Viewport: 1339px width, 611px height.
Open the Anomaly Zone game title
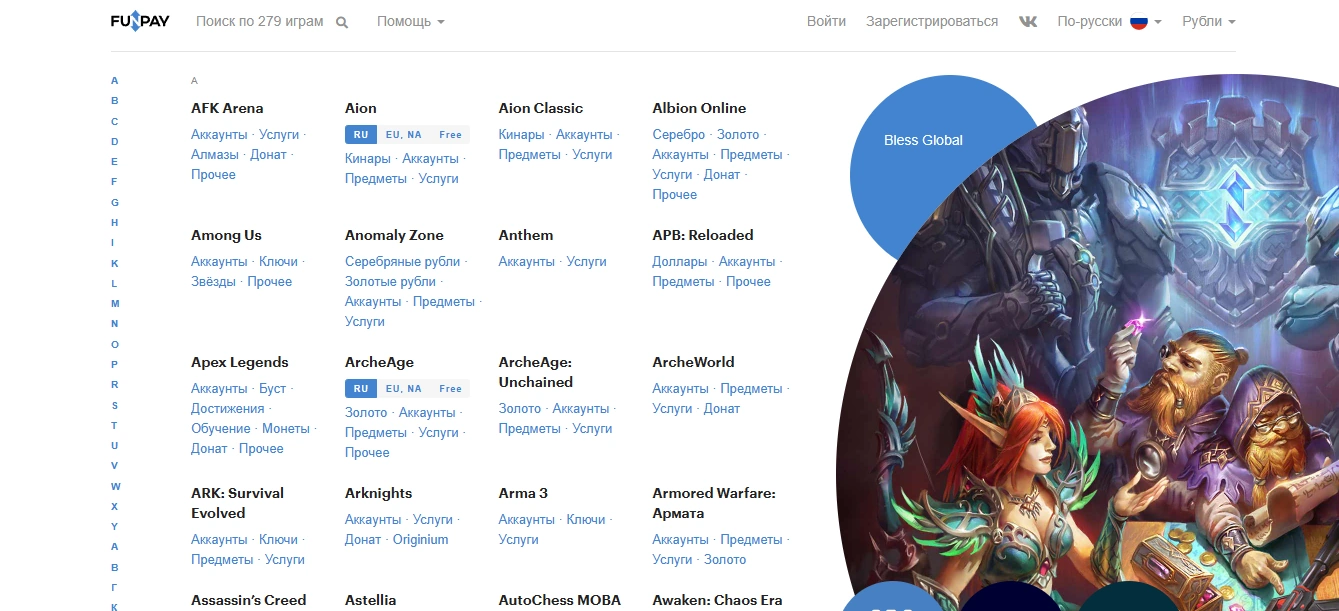[x=394, y=235]
